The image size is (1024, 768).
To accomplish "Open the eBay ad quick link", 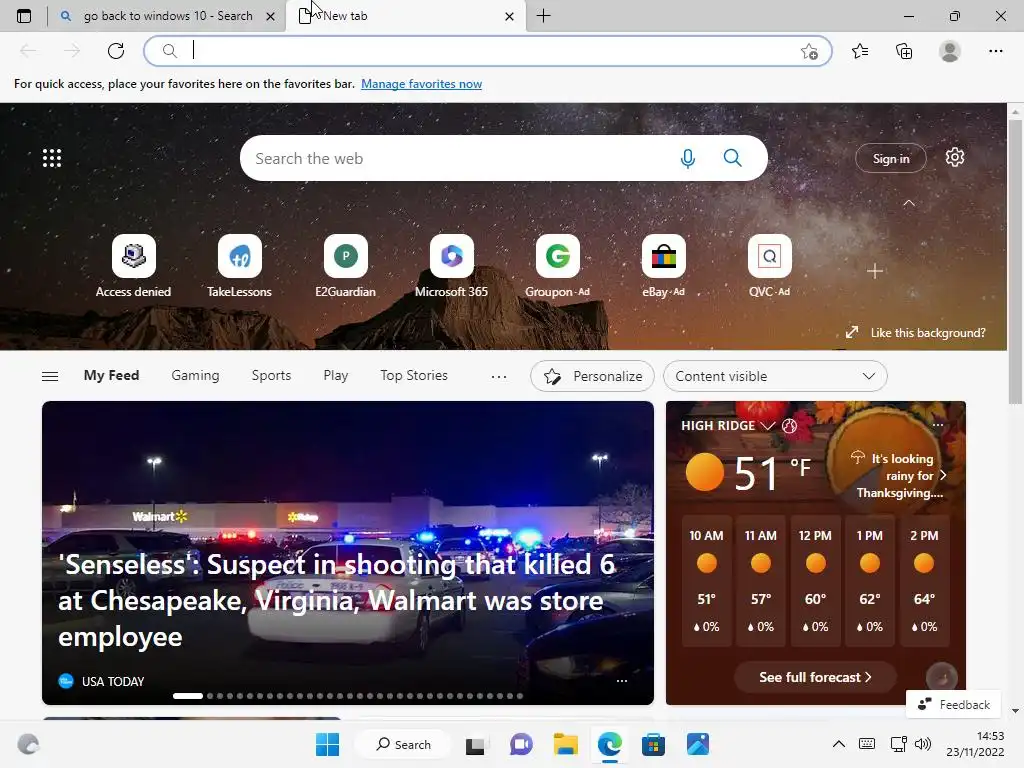I will click(664, 266).
